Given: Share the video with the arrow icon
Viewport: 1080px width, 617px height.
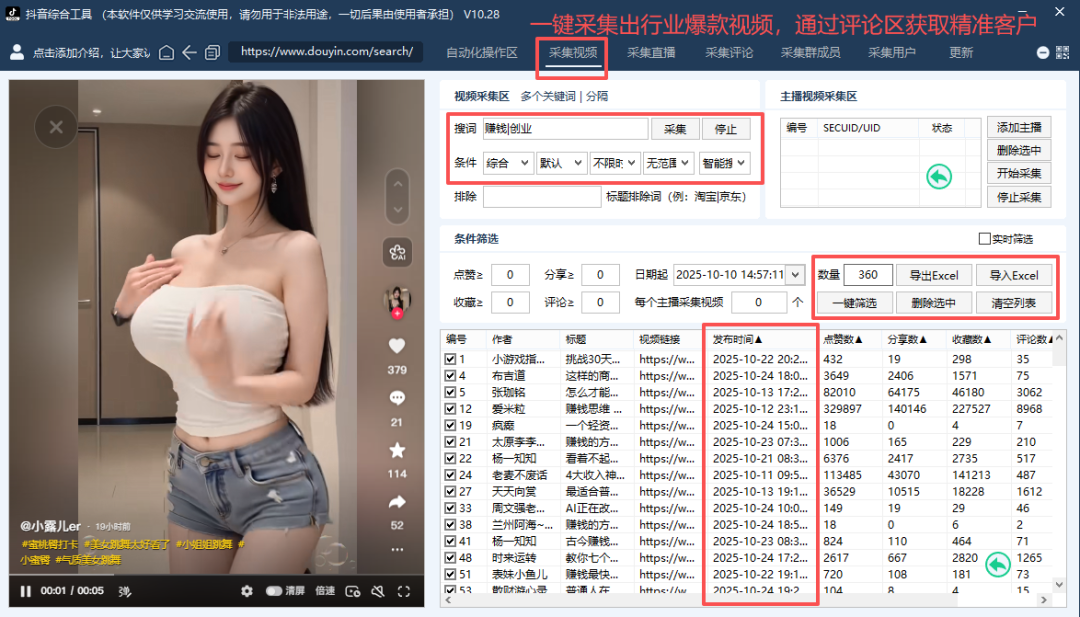Looking at the screenshot, I should tap(397, 502).
